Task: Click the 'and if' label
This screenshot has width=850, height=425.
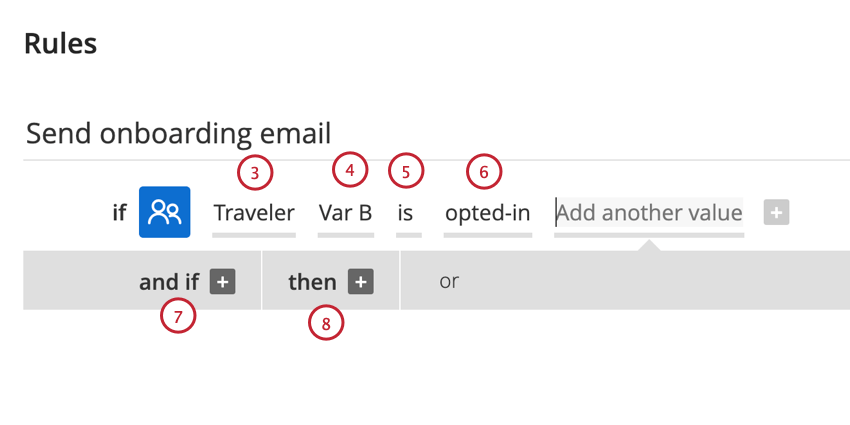Action: coord(169,282)
